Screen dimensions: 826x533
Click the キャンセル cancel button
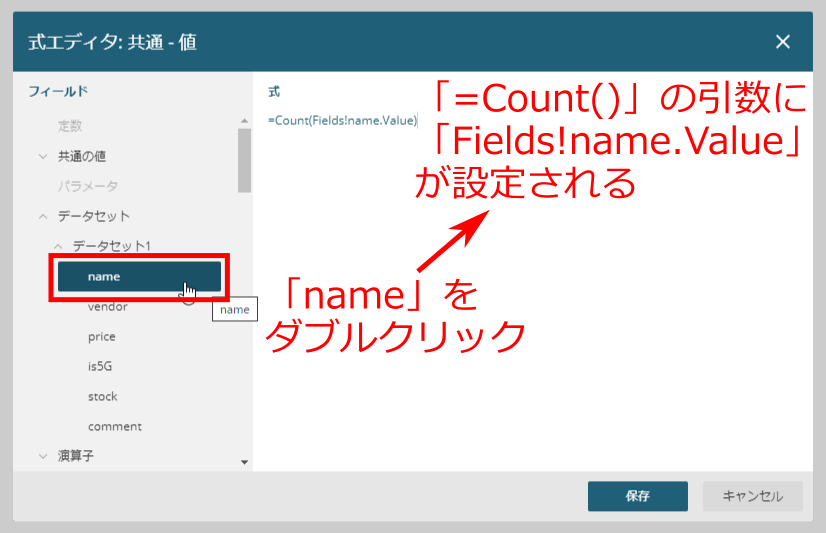point(752,496)
